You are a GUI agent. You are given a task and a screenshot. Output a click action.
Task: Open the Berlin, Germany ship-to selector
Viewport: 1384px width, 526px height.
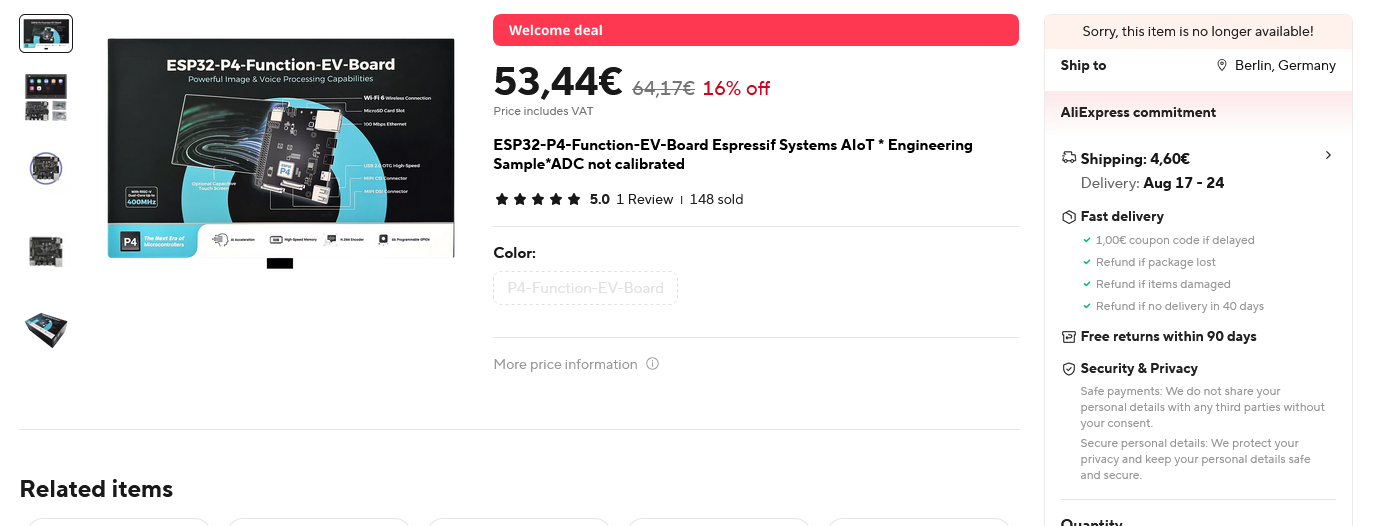point(1276,65)
